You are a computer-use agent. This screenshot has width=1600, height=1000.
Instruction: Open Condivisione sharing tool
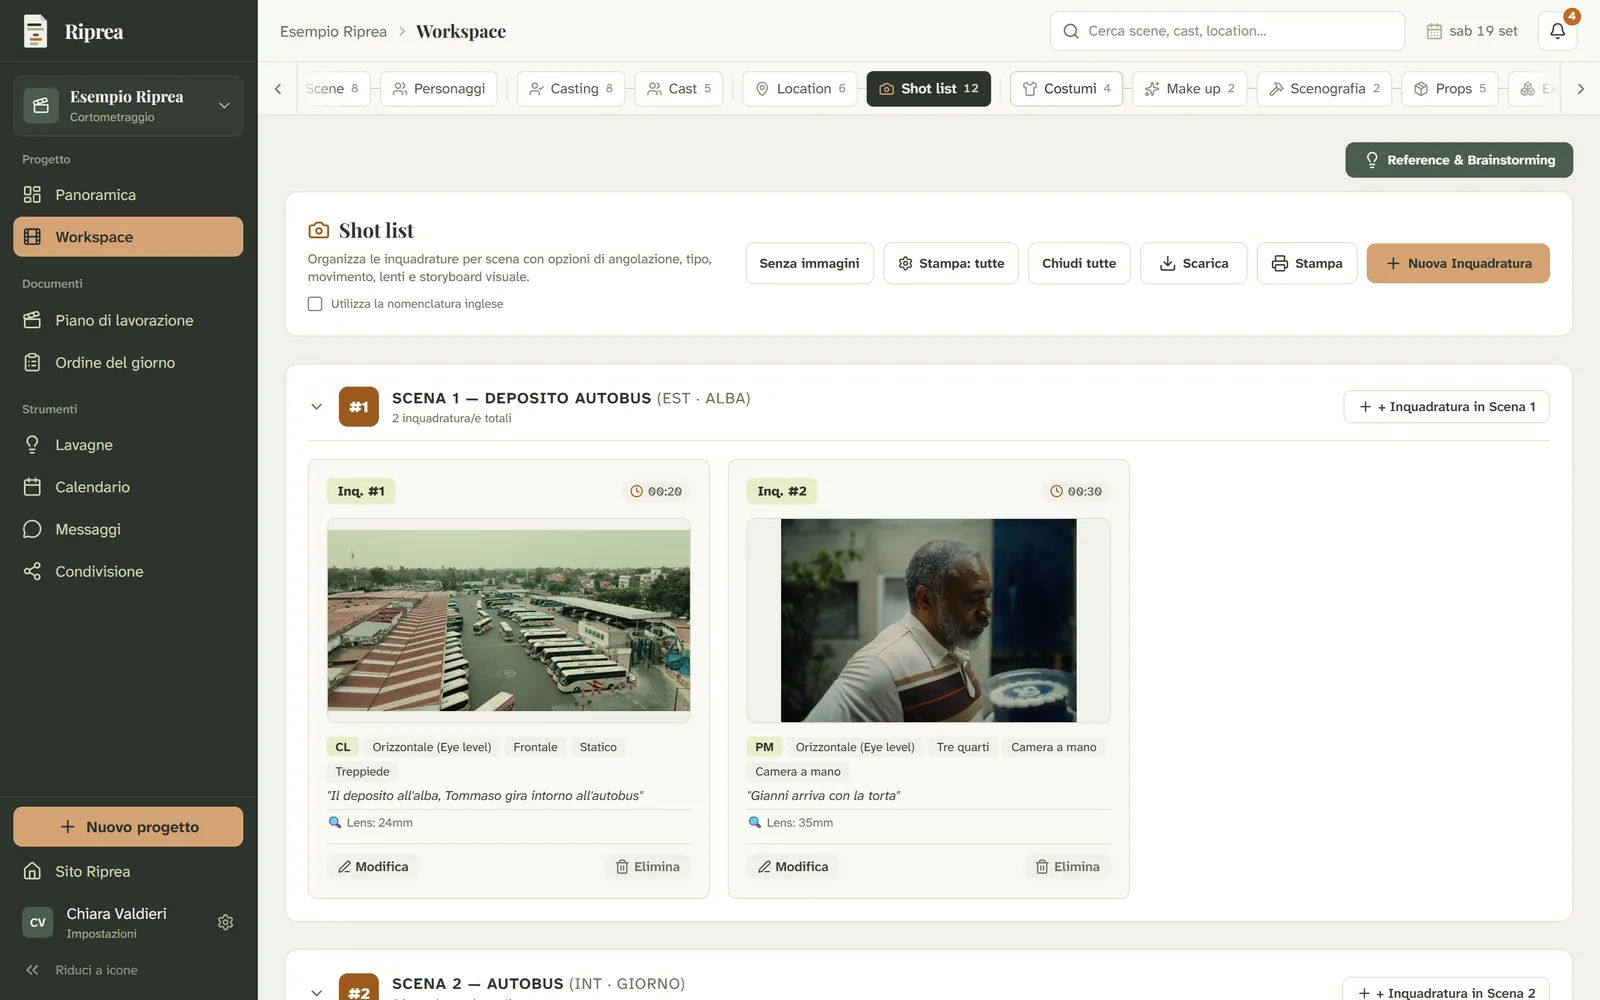click(x=128, y=571)
